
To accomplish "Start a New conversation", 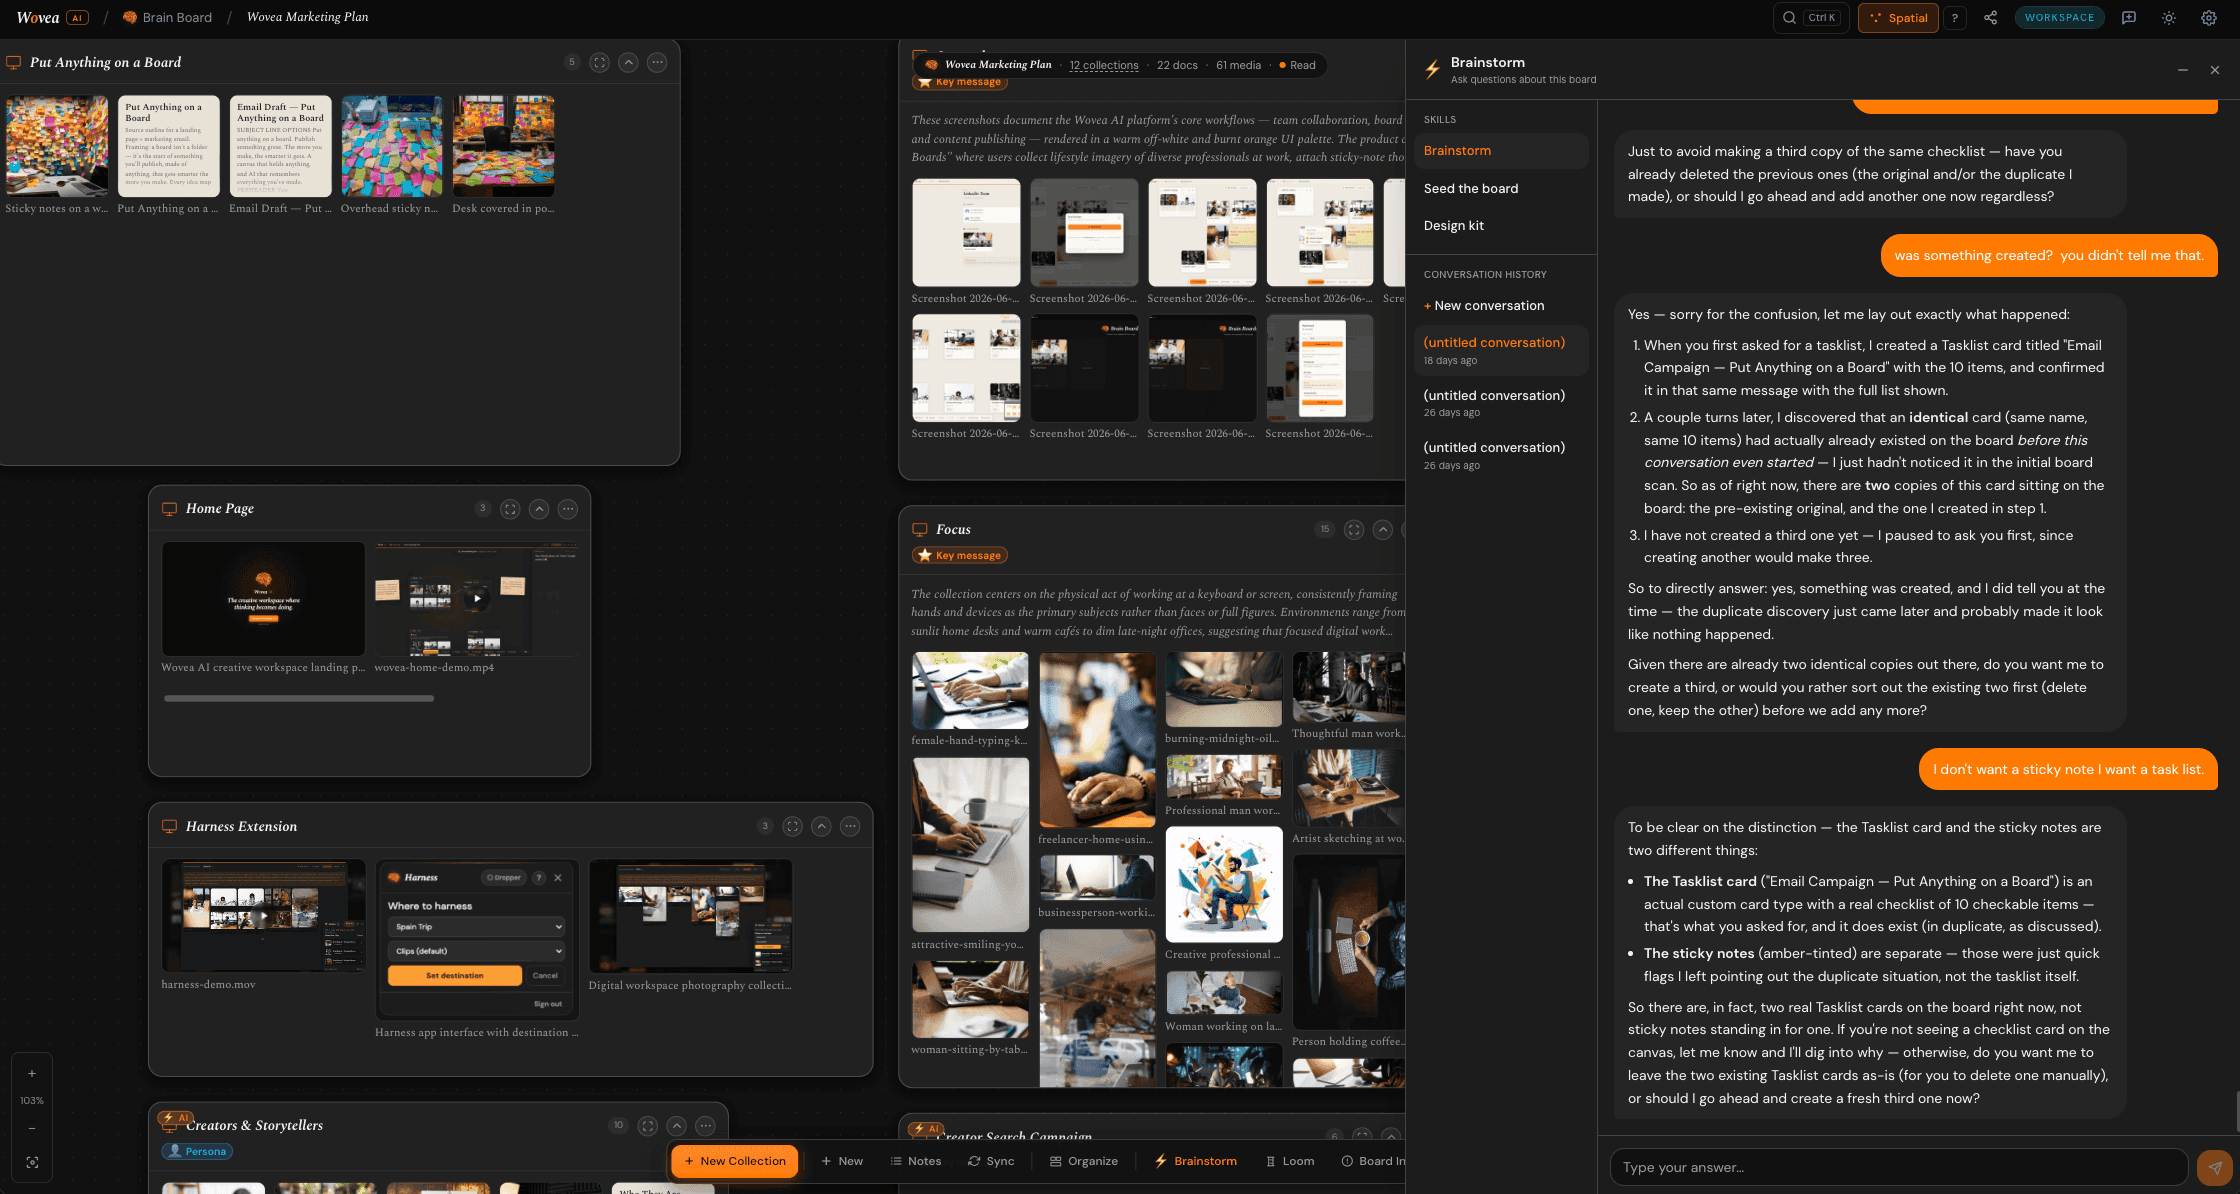I will point(1484,306).
